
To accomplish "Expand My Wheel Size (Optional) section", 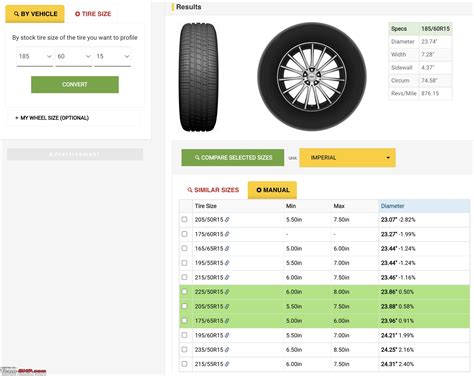I will click(x=52, y=118).
